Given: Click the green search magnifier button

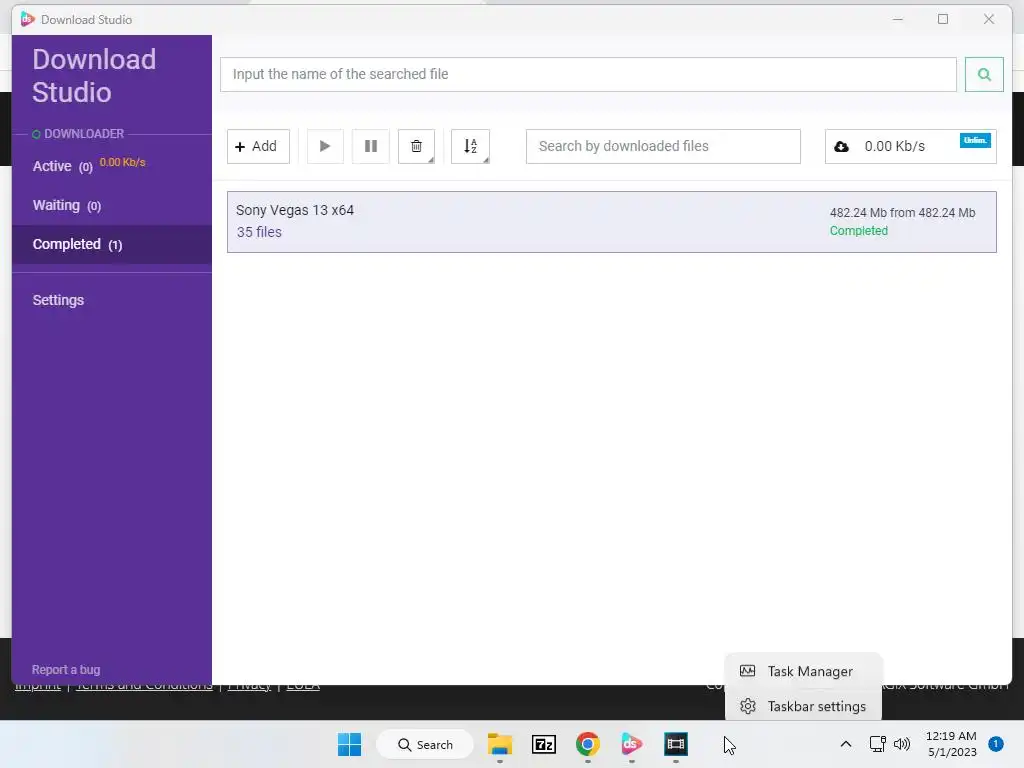Looking at the screenshot, I should point(984,74).
